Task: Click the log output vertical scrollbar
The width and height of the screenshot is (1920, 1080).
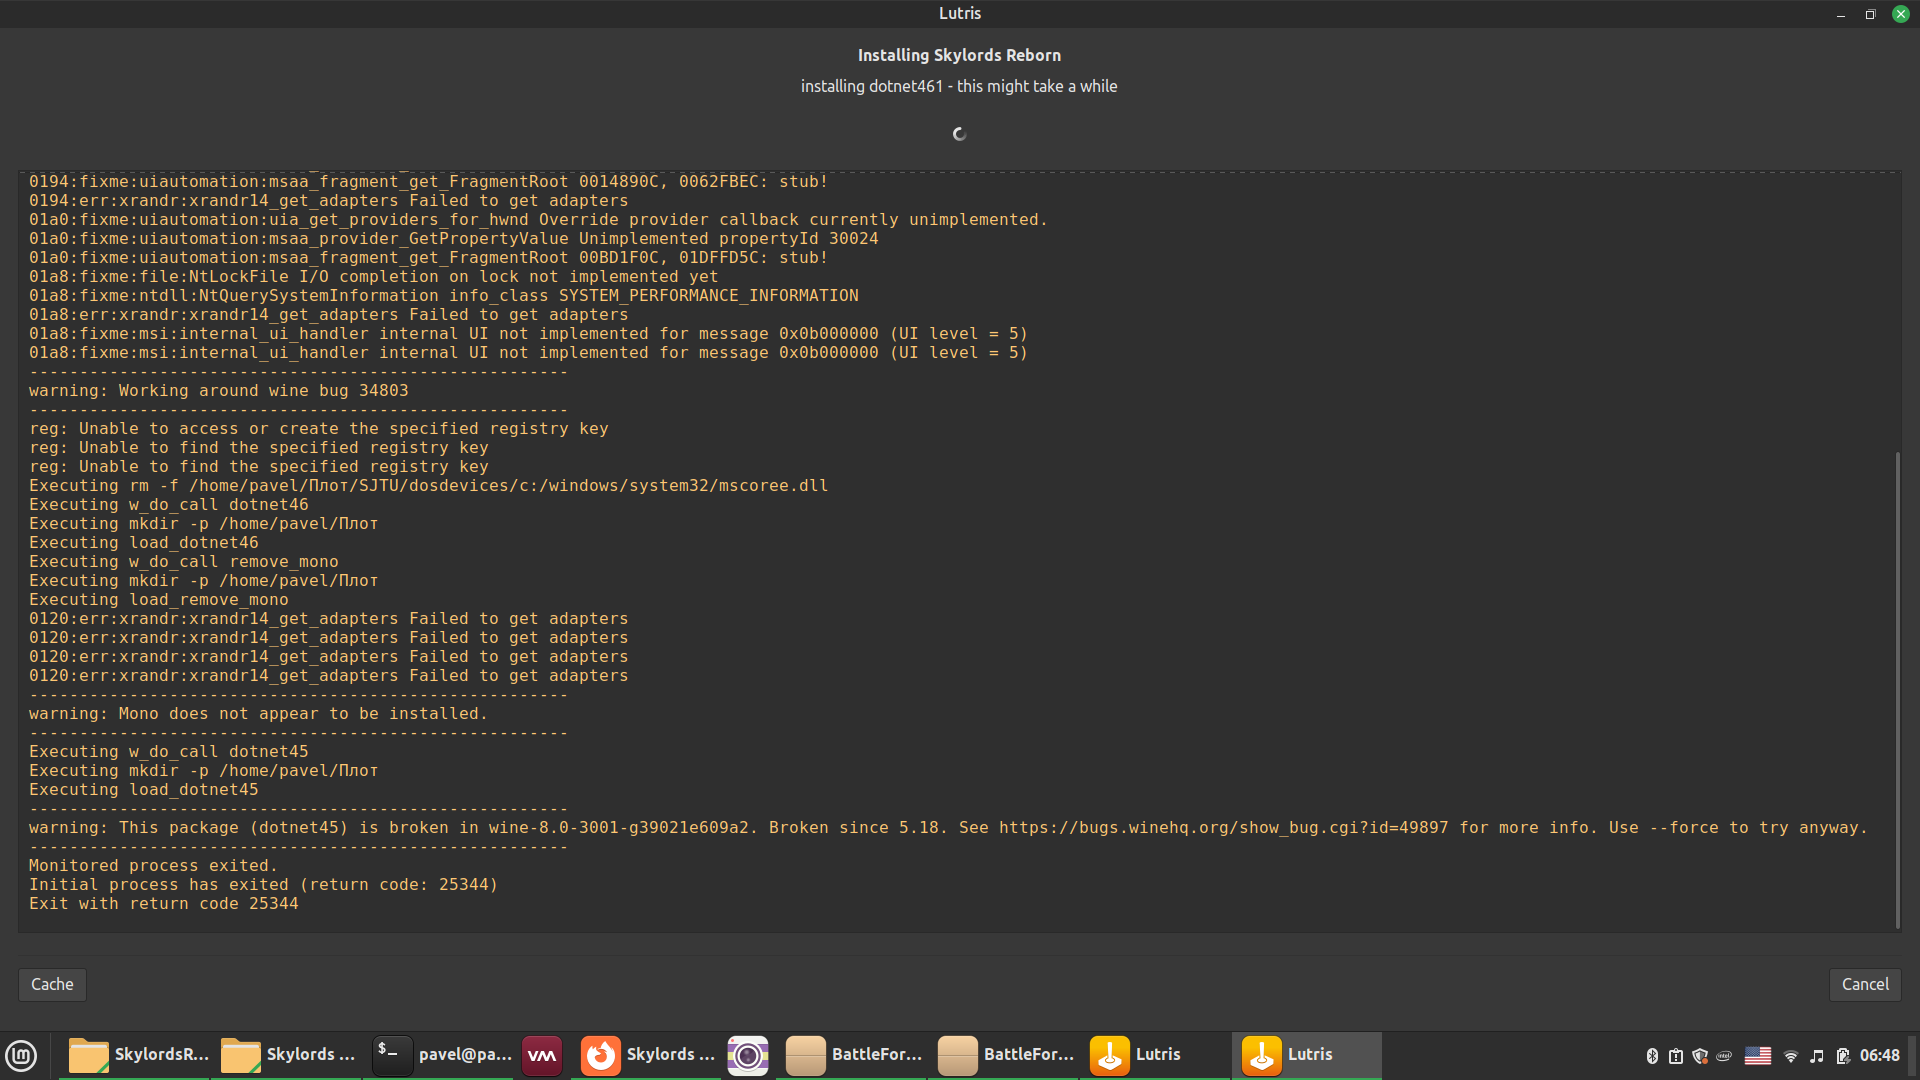Action: pyautogui.click(x=1897, y=690)
